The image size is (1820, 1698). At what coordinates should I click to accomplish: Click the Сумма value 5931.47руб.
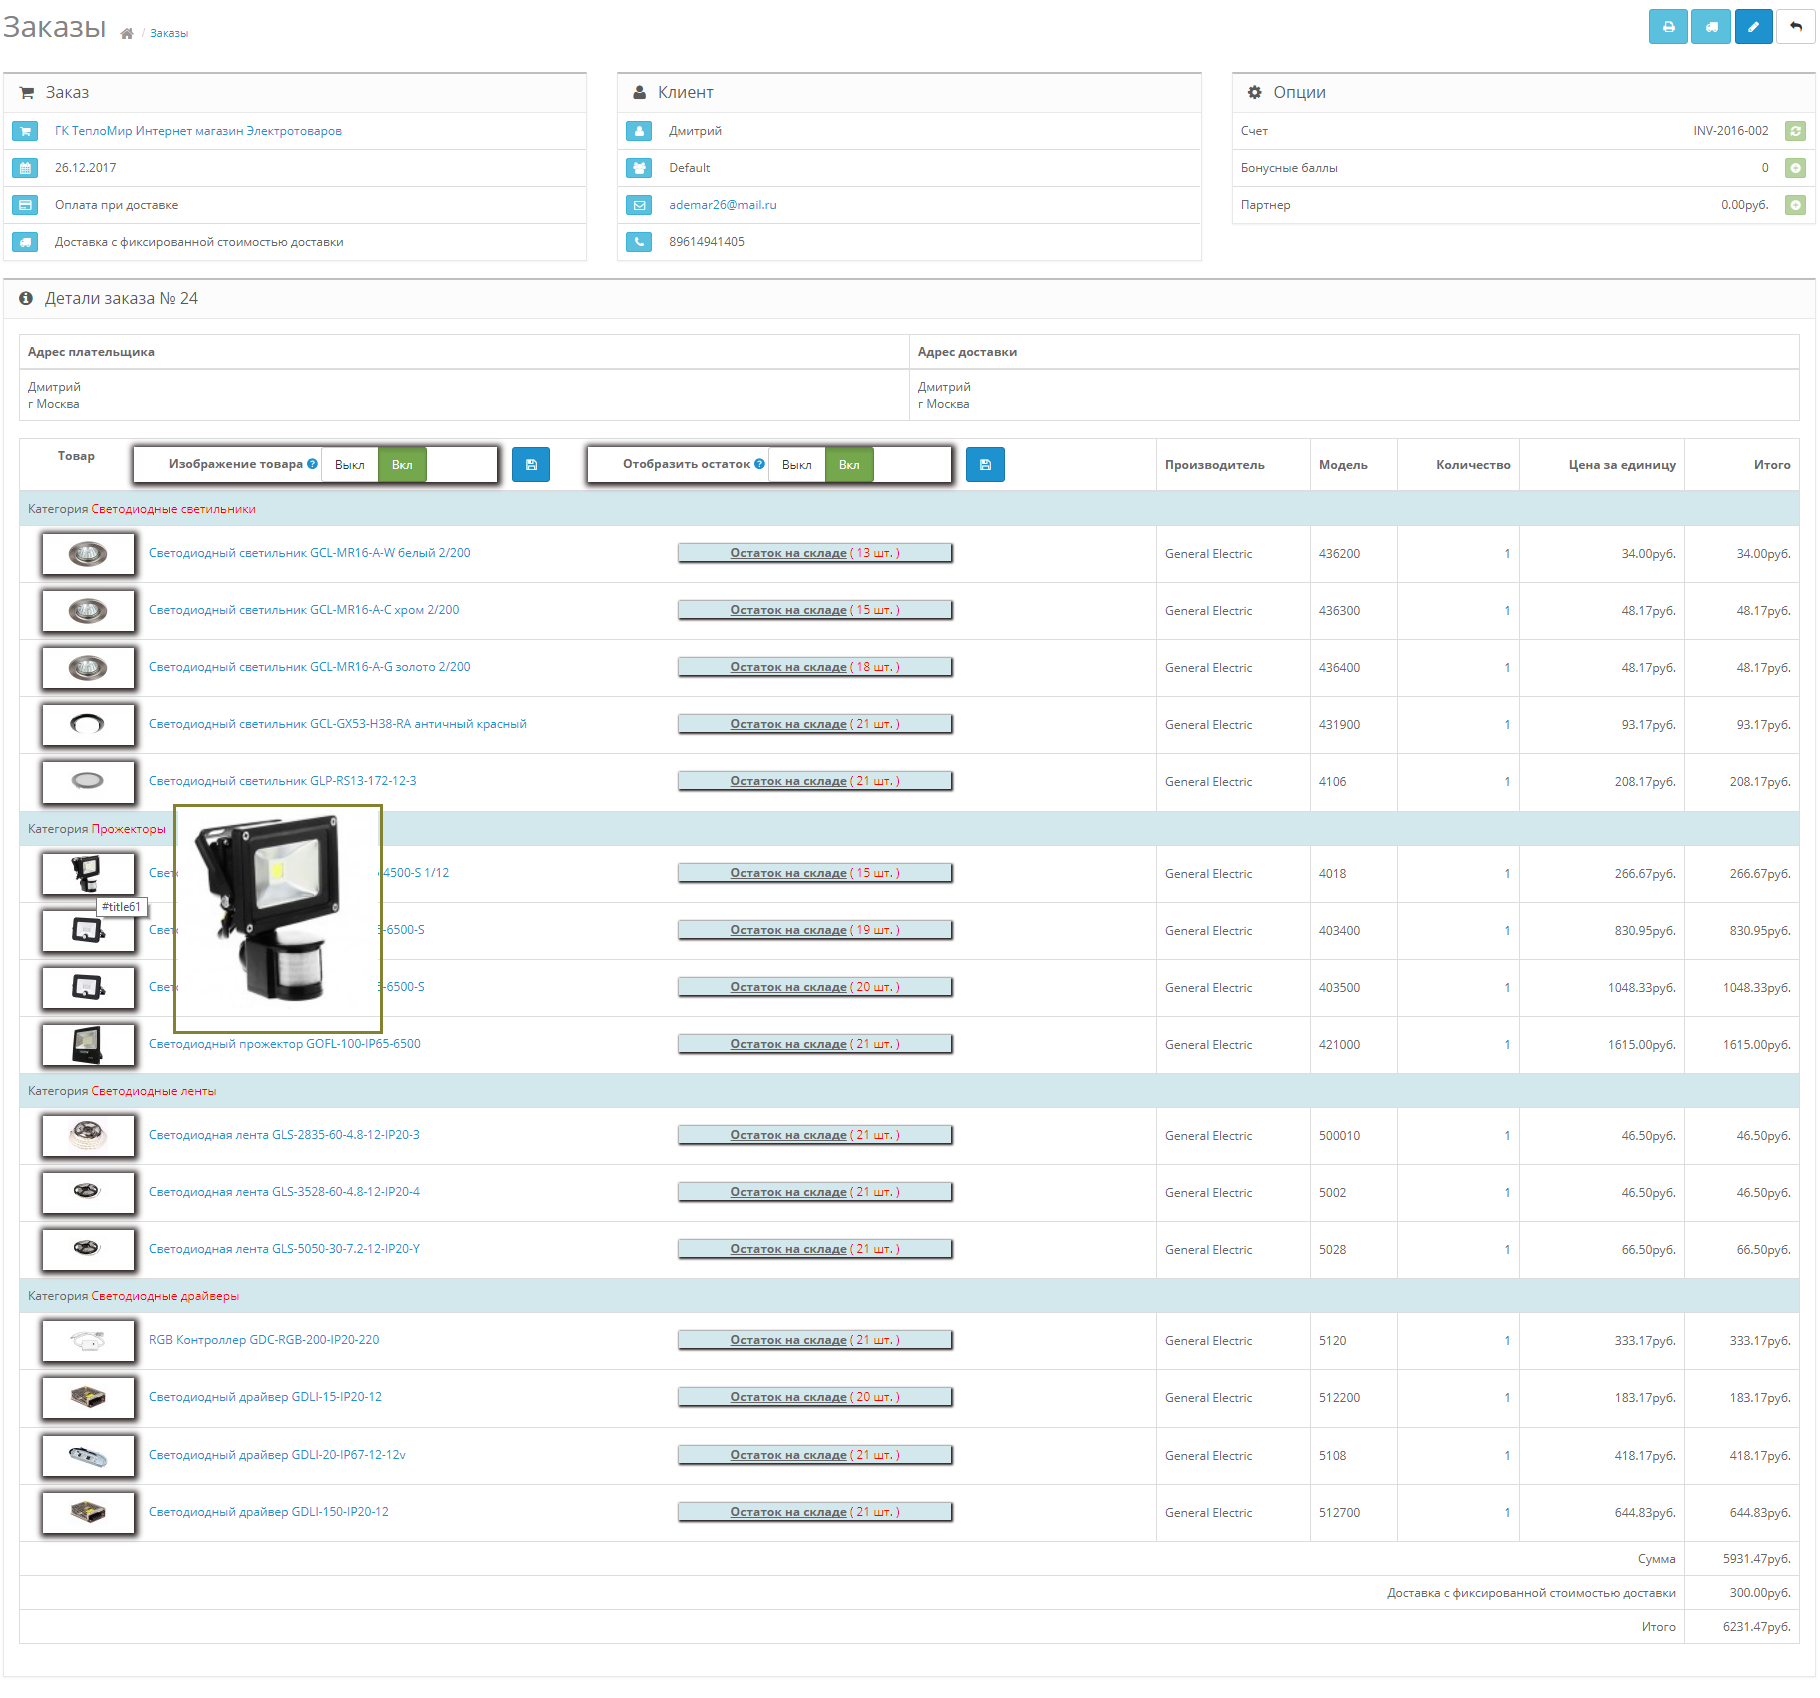point(1756,1559)
